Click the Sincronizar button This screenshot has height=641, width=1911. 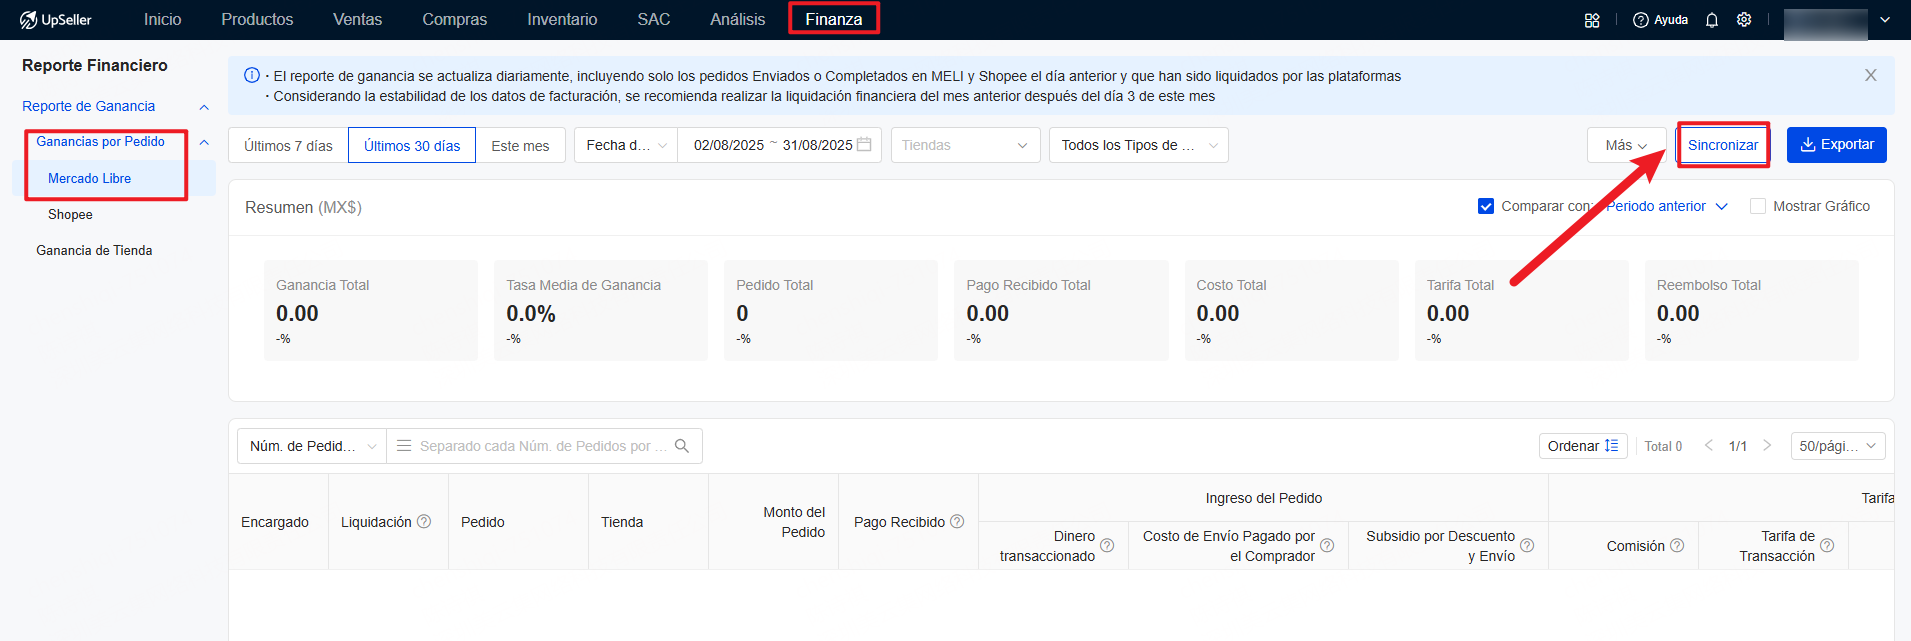(1722, 145)
